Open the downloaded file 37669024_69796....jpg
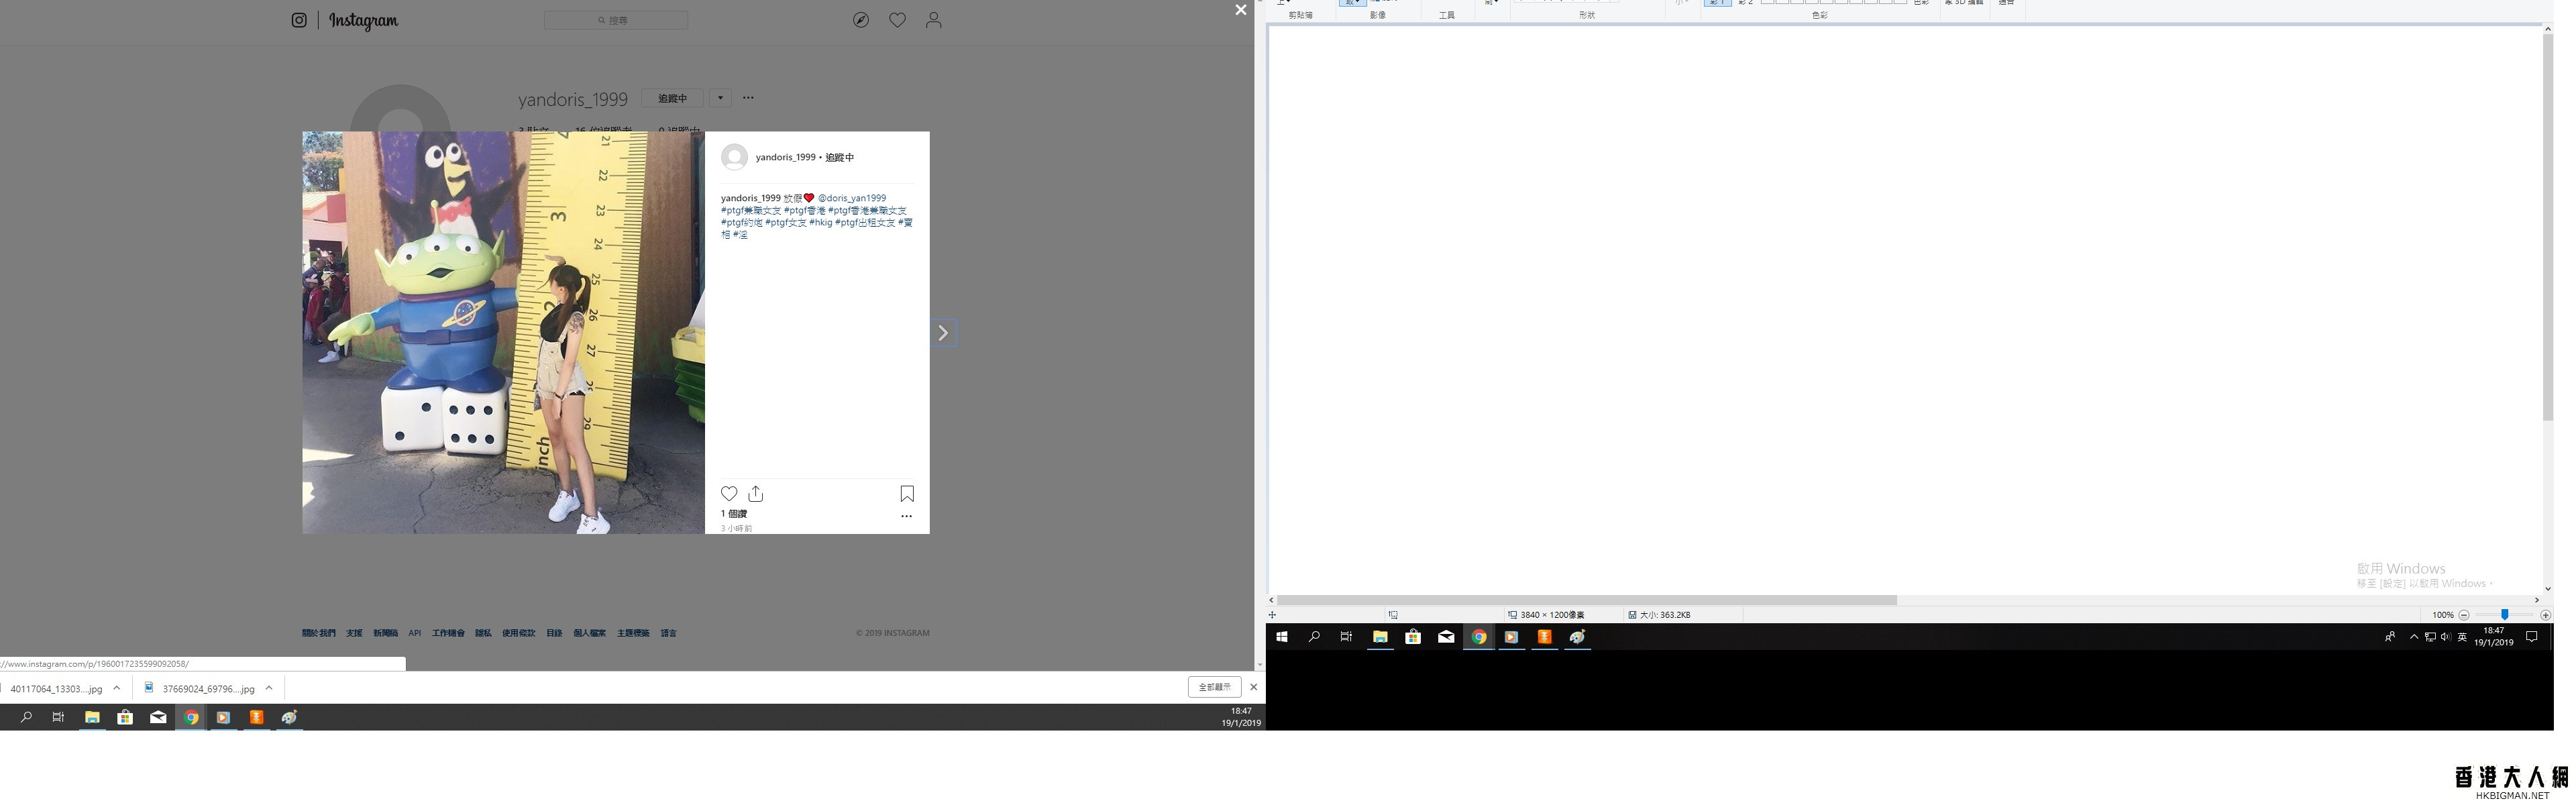2576x805 pixels. coord(200,688)
